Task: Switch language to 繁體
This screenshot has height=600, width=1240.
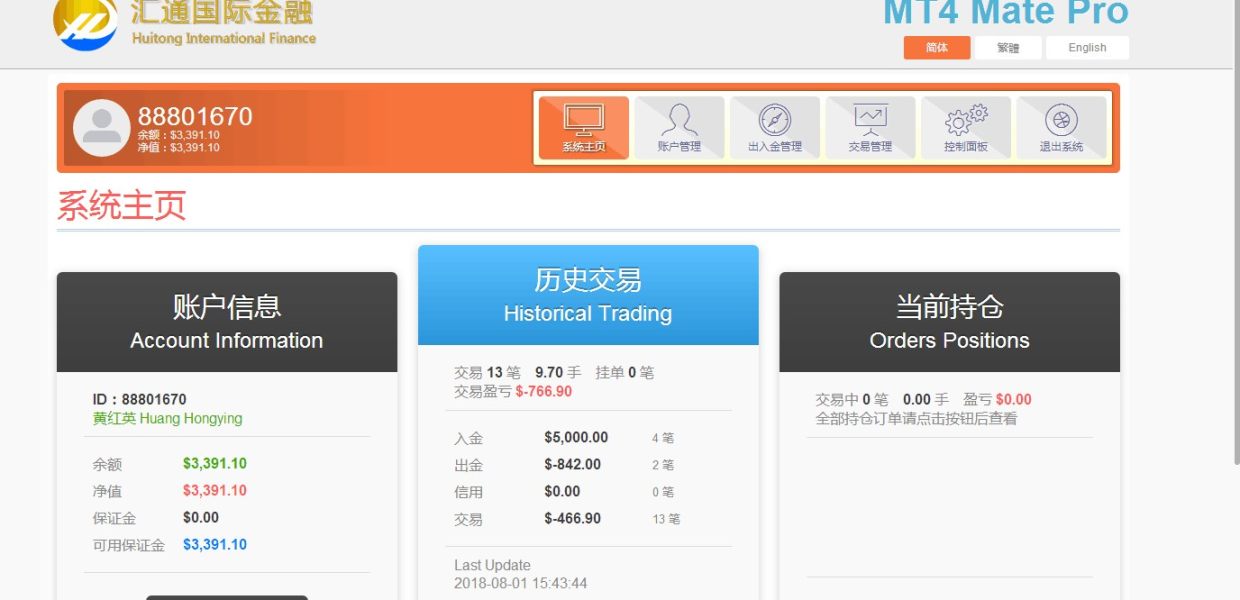Action: [x=1008, y=48]
